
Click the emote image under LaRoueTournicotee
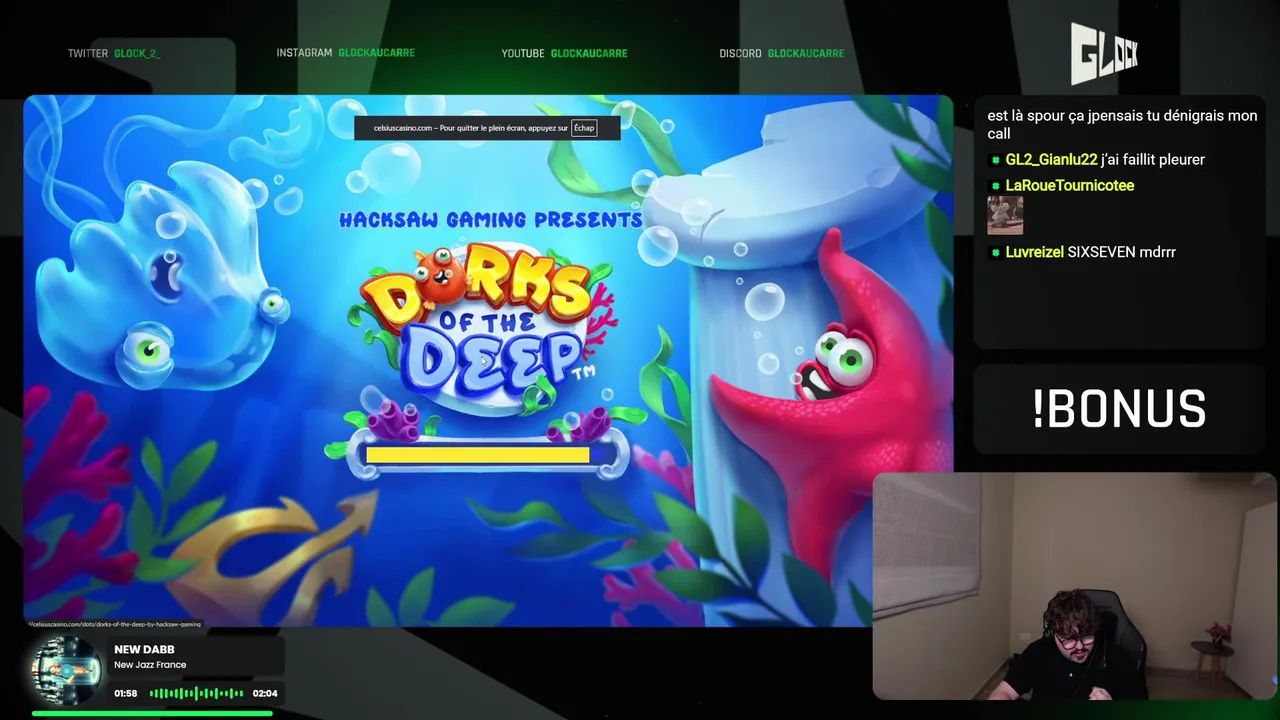coord(1005,215)
